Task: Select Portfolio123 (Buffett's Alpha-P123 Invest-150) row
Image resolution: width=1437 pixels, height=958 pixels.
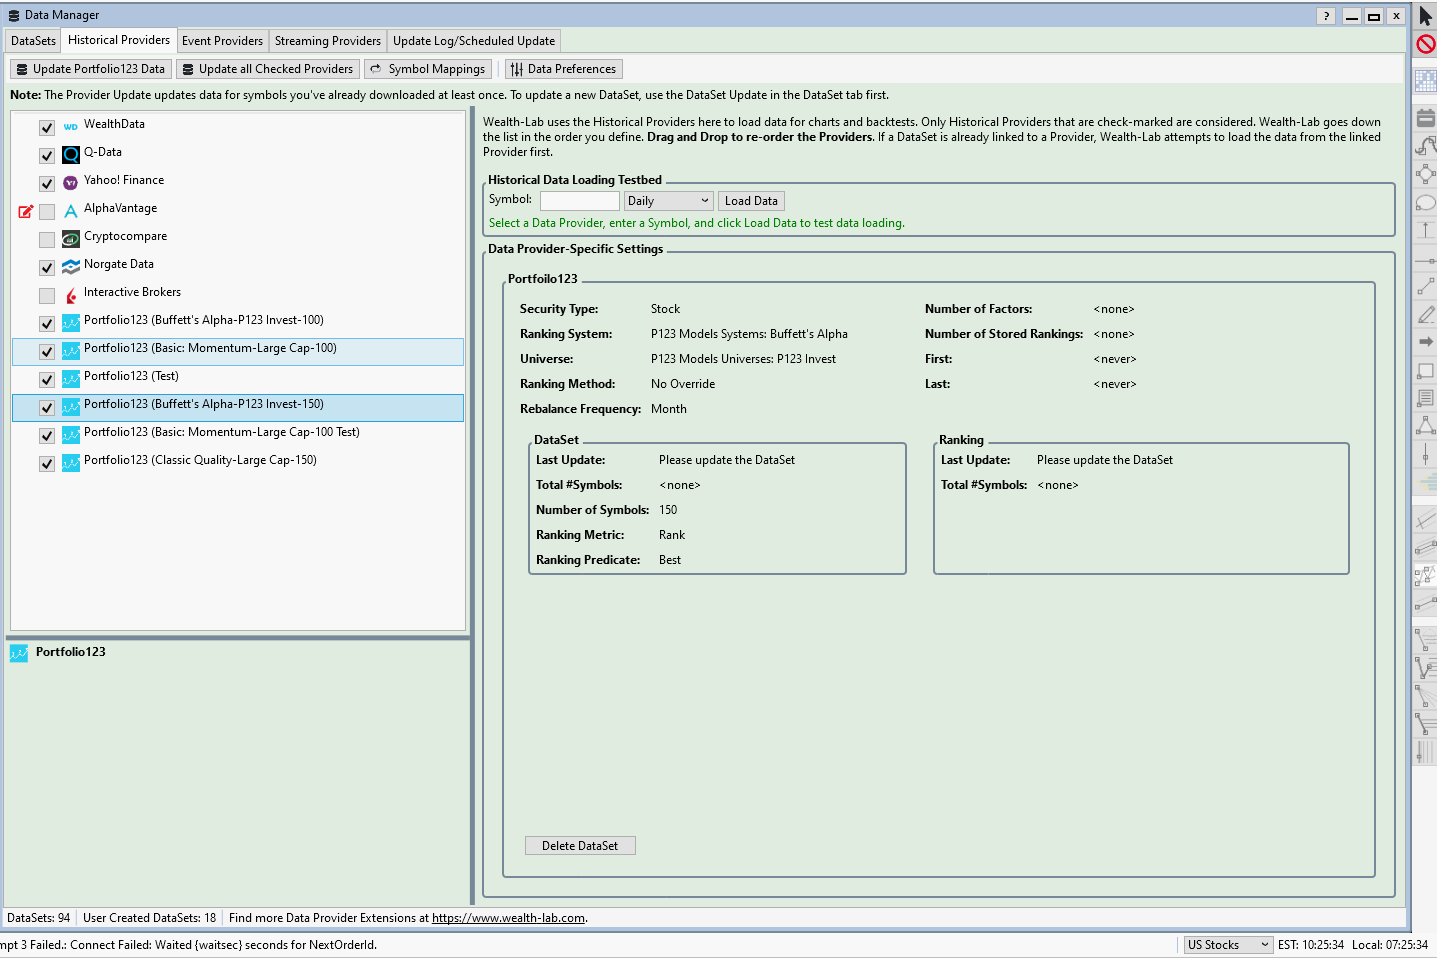Action: point(238,407)
